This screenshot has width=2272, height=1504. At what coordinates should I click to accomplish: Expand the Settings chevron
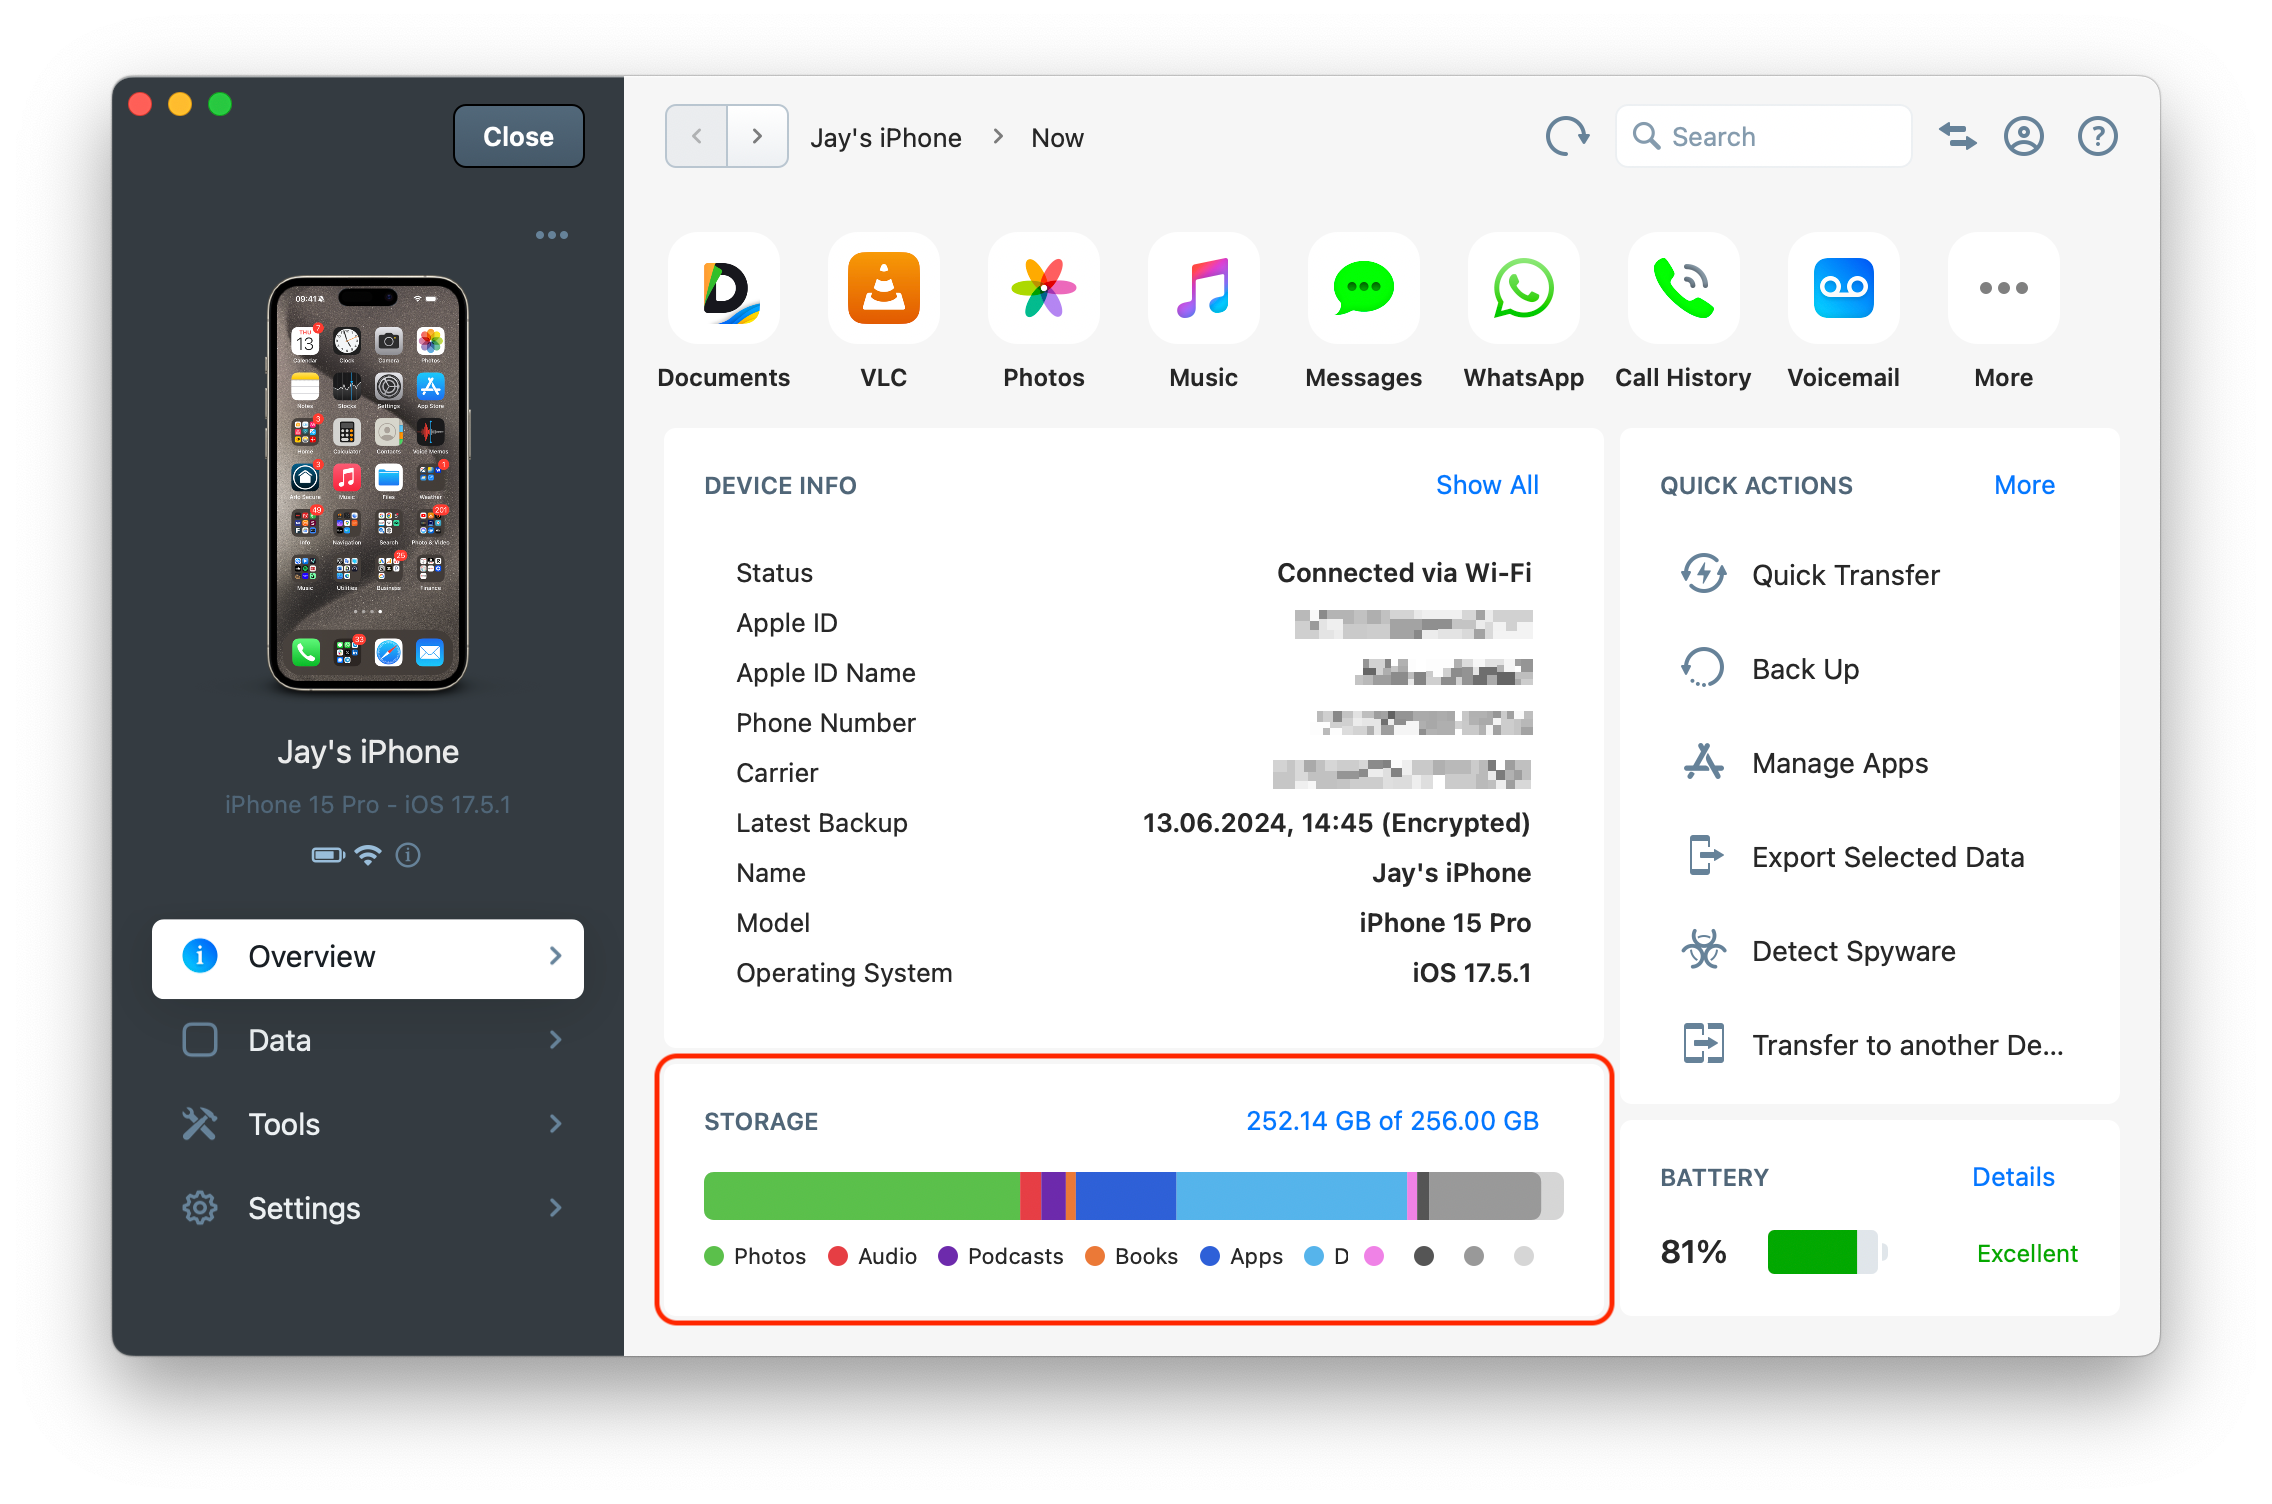coord(556,1209)
